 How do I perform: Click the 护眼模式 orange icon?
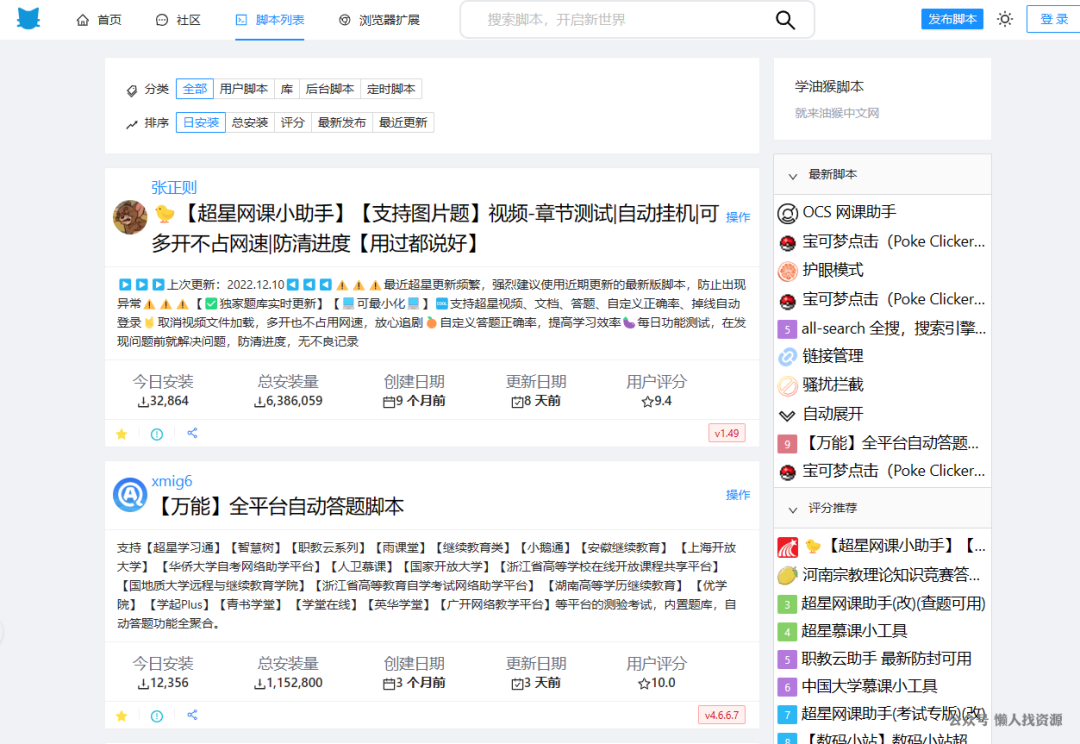point(787,271)
